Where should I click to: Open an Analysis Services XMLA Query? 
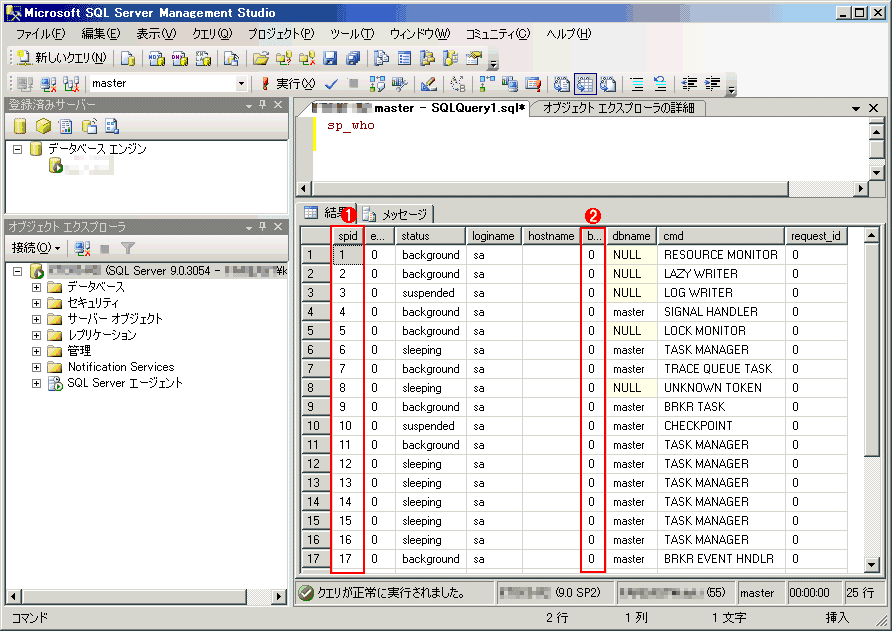click(203, 58)
